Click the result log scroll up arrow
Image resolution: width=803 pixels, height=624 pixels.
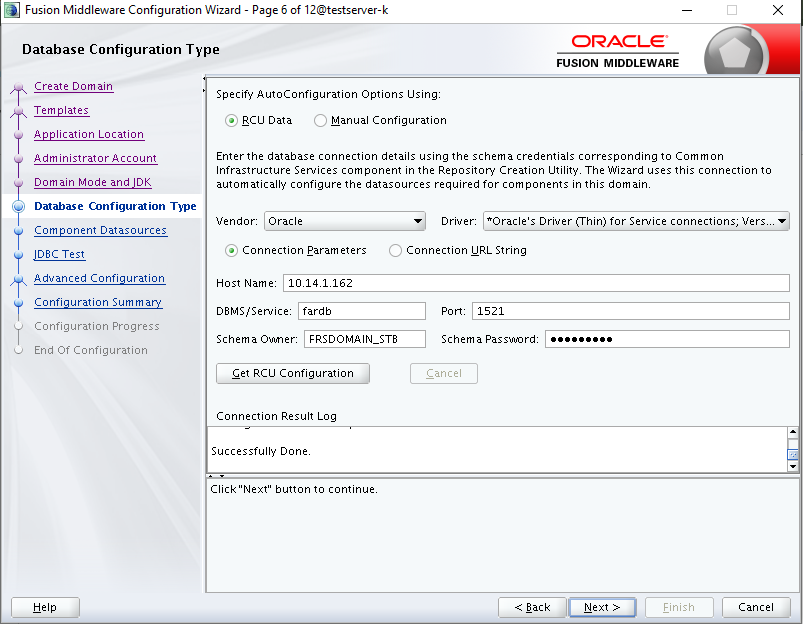[793, 432]
